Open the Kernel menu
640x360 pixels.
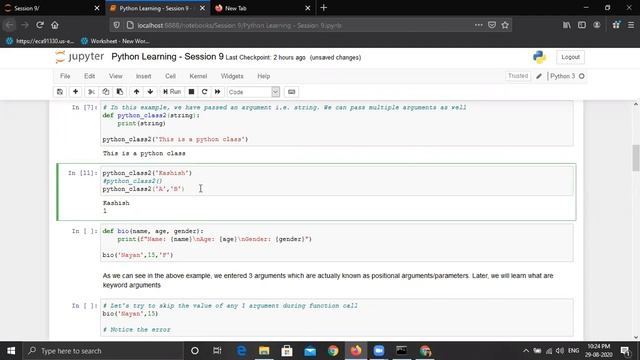coord(198,76)
